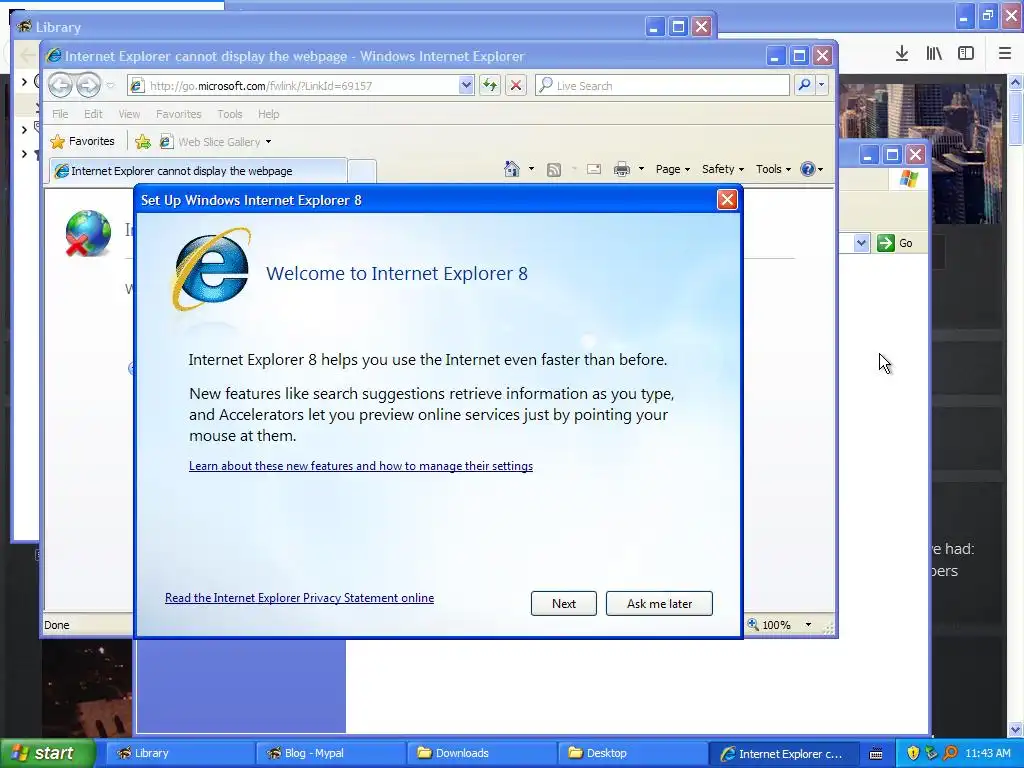Open the hamburger menu icon
The image size is (1024, 768).
pyautogui.click(x=1004, y=53)
